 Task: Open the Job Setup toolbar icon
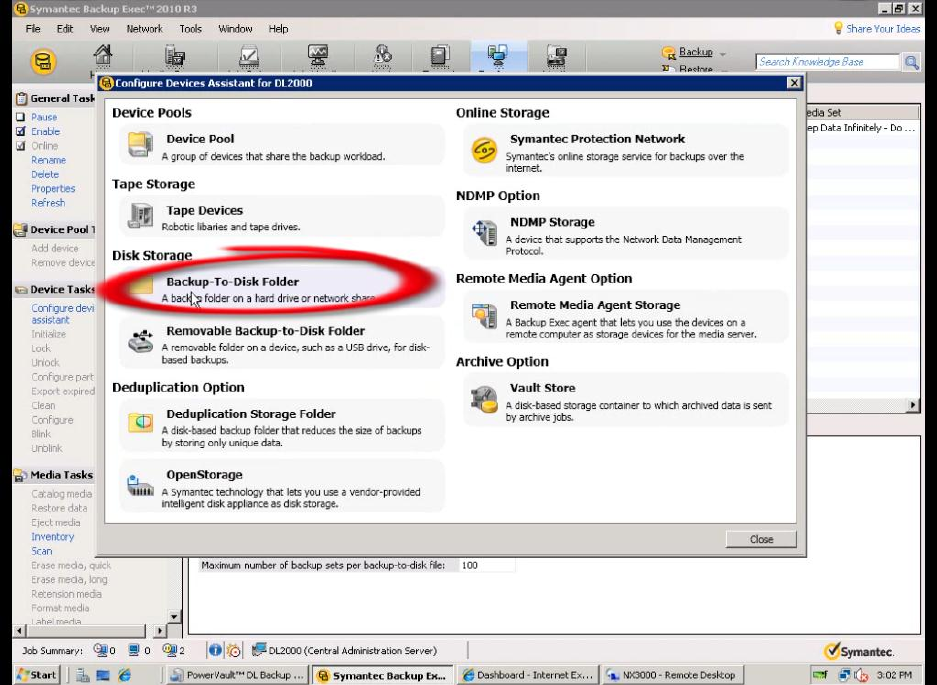click(249, 56)
